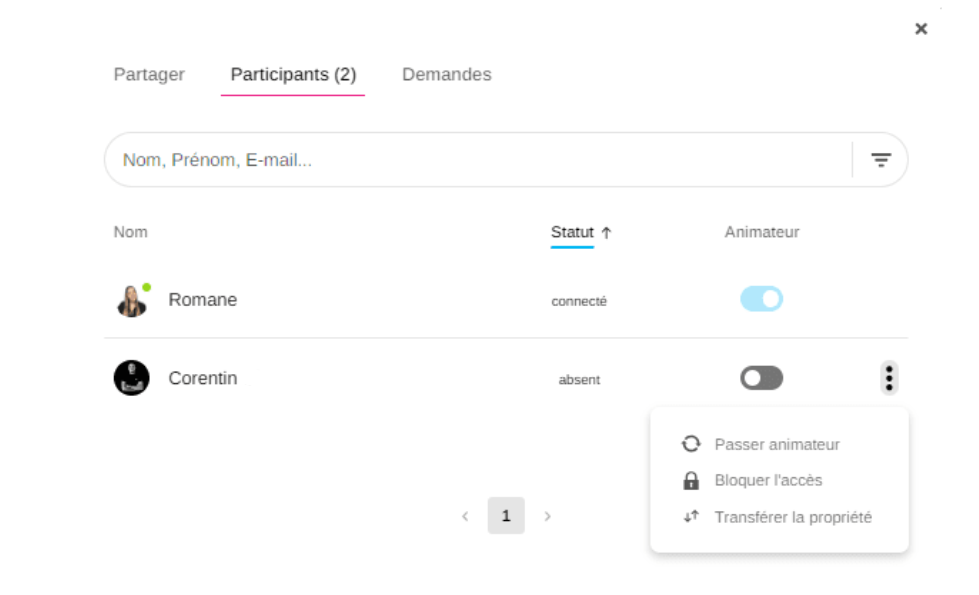The width and height of the screenshot is (979, 595).
Task: Select the Participants (2) tab
Action: pos(293,75)
